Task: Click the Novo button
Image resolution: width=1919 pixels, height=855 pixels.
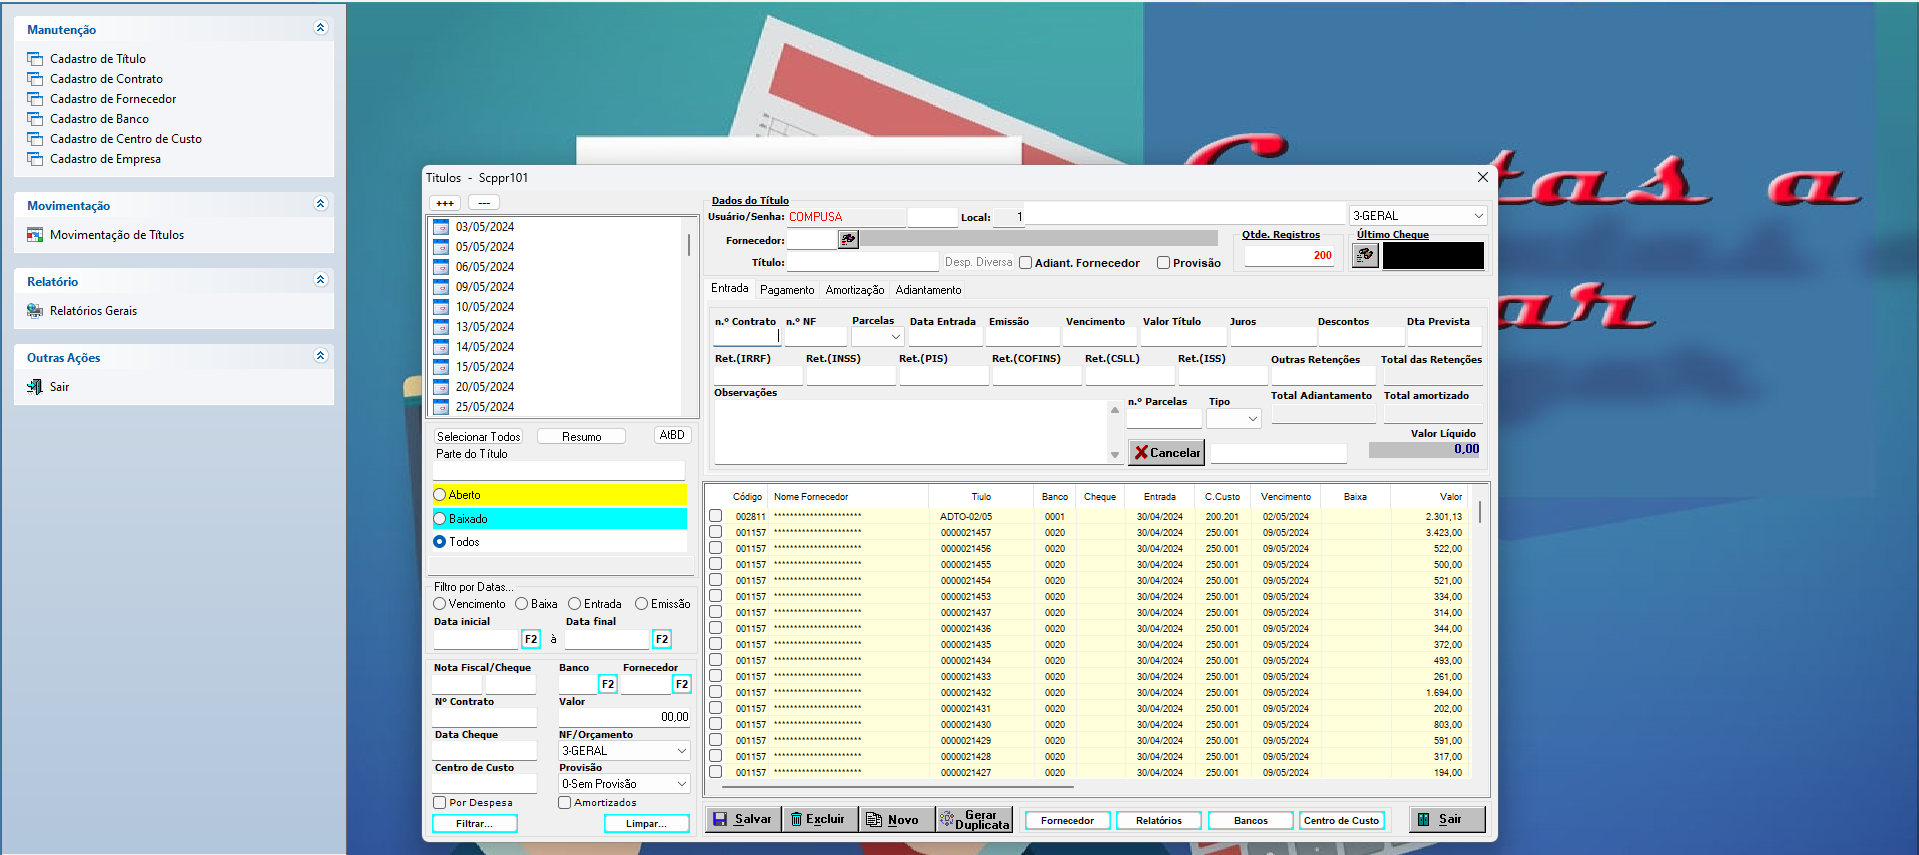Action: (x=896, y=819)
